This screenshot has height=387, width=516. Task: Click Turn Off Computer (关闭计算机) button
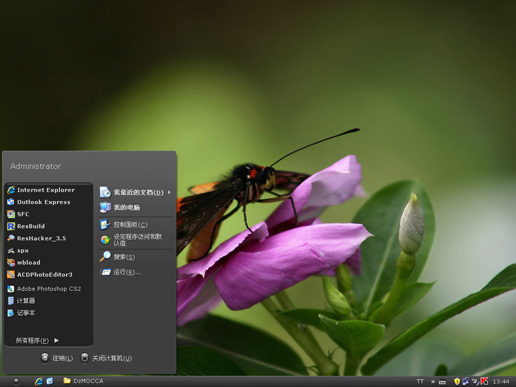click(x=106, y=358)
